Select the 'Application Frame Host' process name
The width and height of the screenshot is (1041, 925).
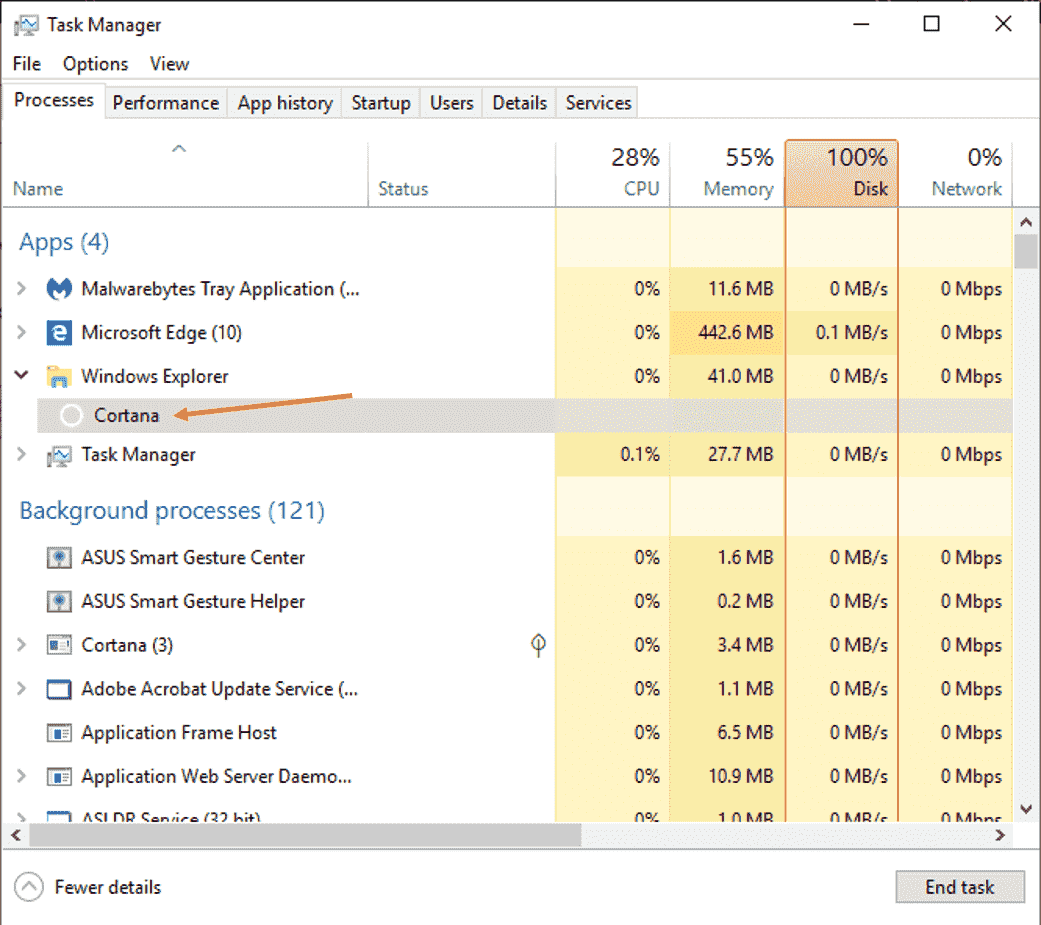179,733
